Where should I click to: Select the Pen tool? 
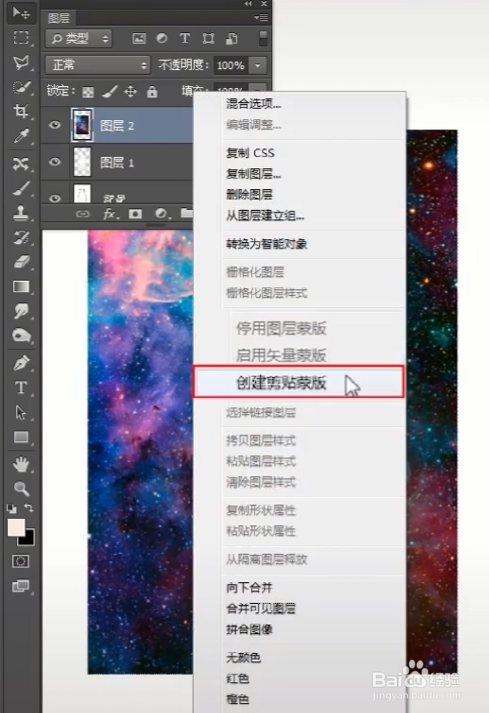[x=21, y=363]
